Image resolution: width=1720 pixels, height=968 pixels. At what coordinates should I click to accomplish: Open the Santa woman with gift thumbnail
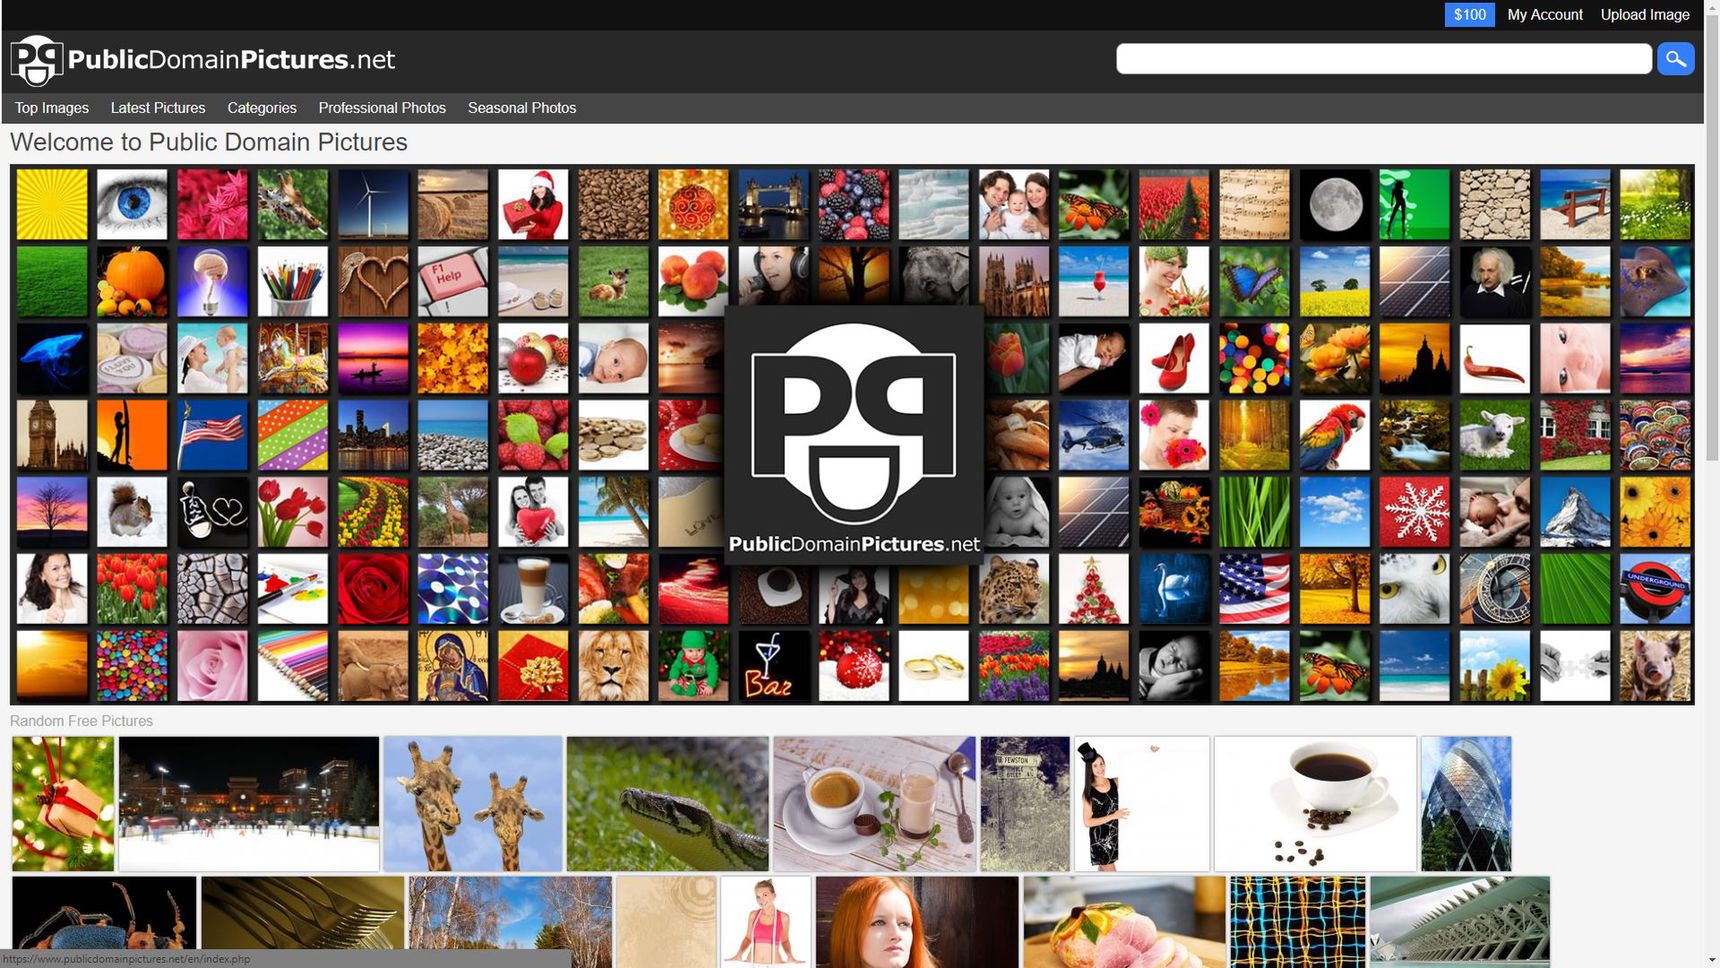click(x=533, y=204)
